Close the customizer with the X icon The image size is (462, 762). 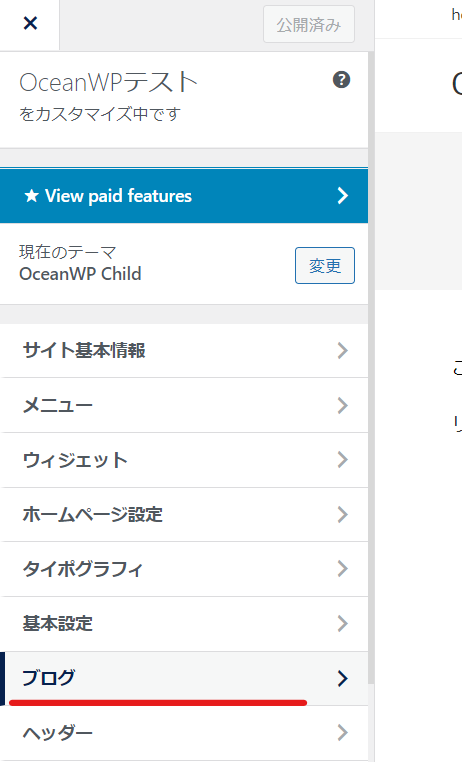click(30, 23)
